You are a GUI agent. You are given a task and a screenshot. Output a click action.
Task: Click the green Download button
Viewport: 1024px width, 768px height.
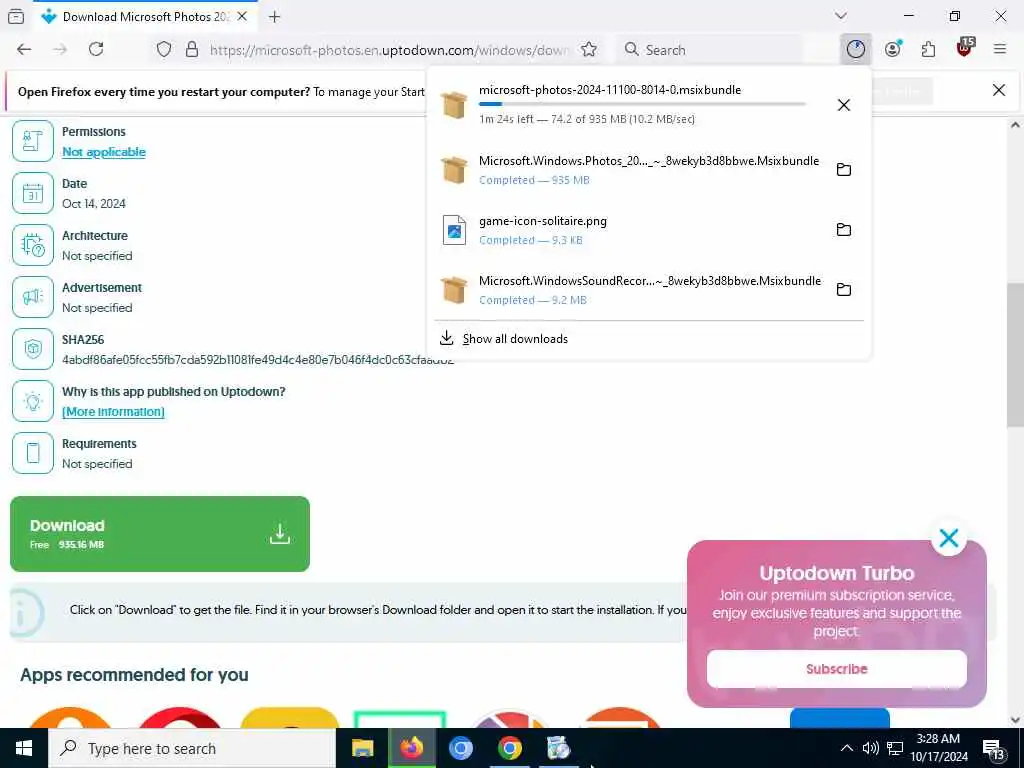click(x=160, y=534)
